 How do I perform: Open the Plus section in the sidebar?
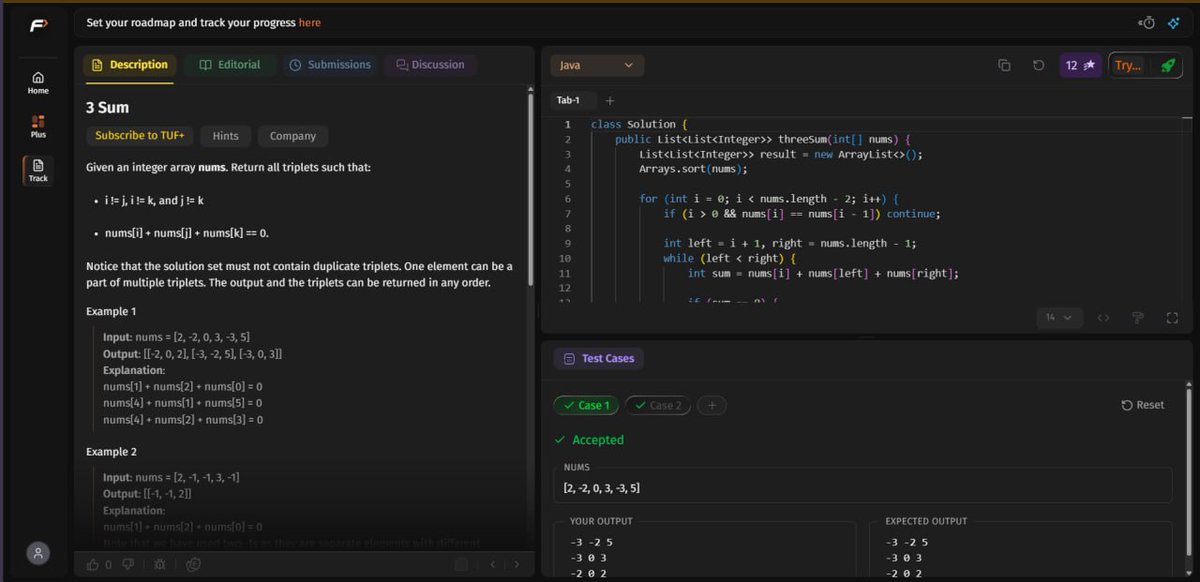coord(38,126)
